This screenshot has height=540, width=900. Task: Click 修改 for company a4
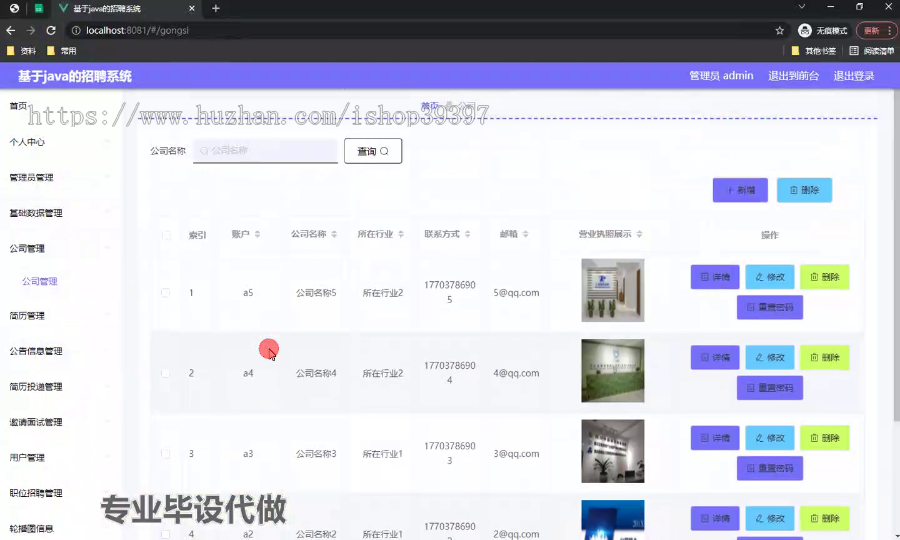(770, 358)
